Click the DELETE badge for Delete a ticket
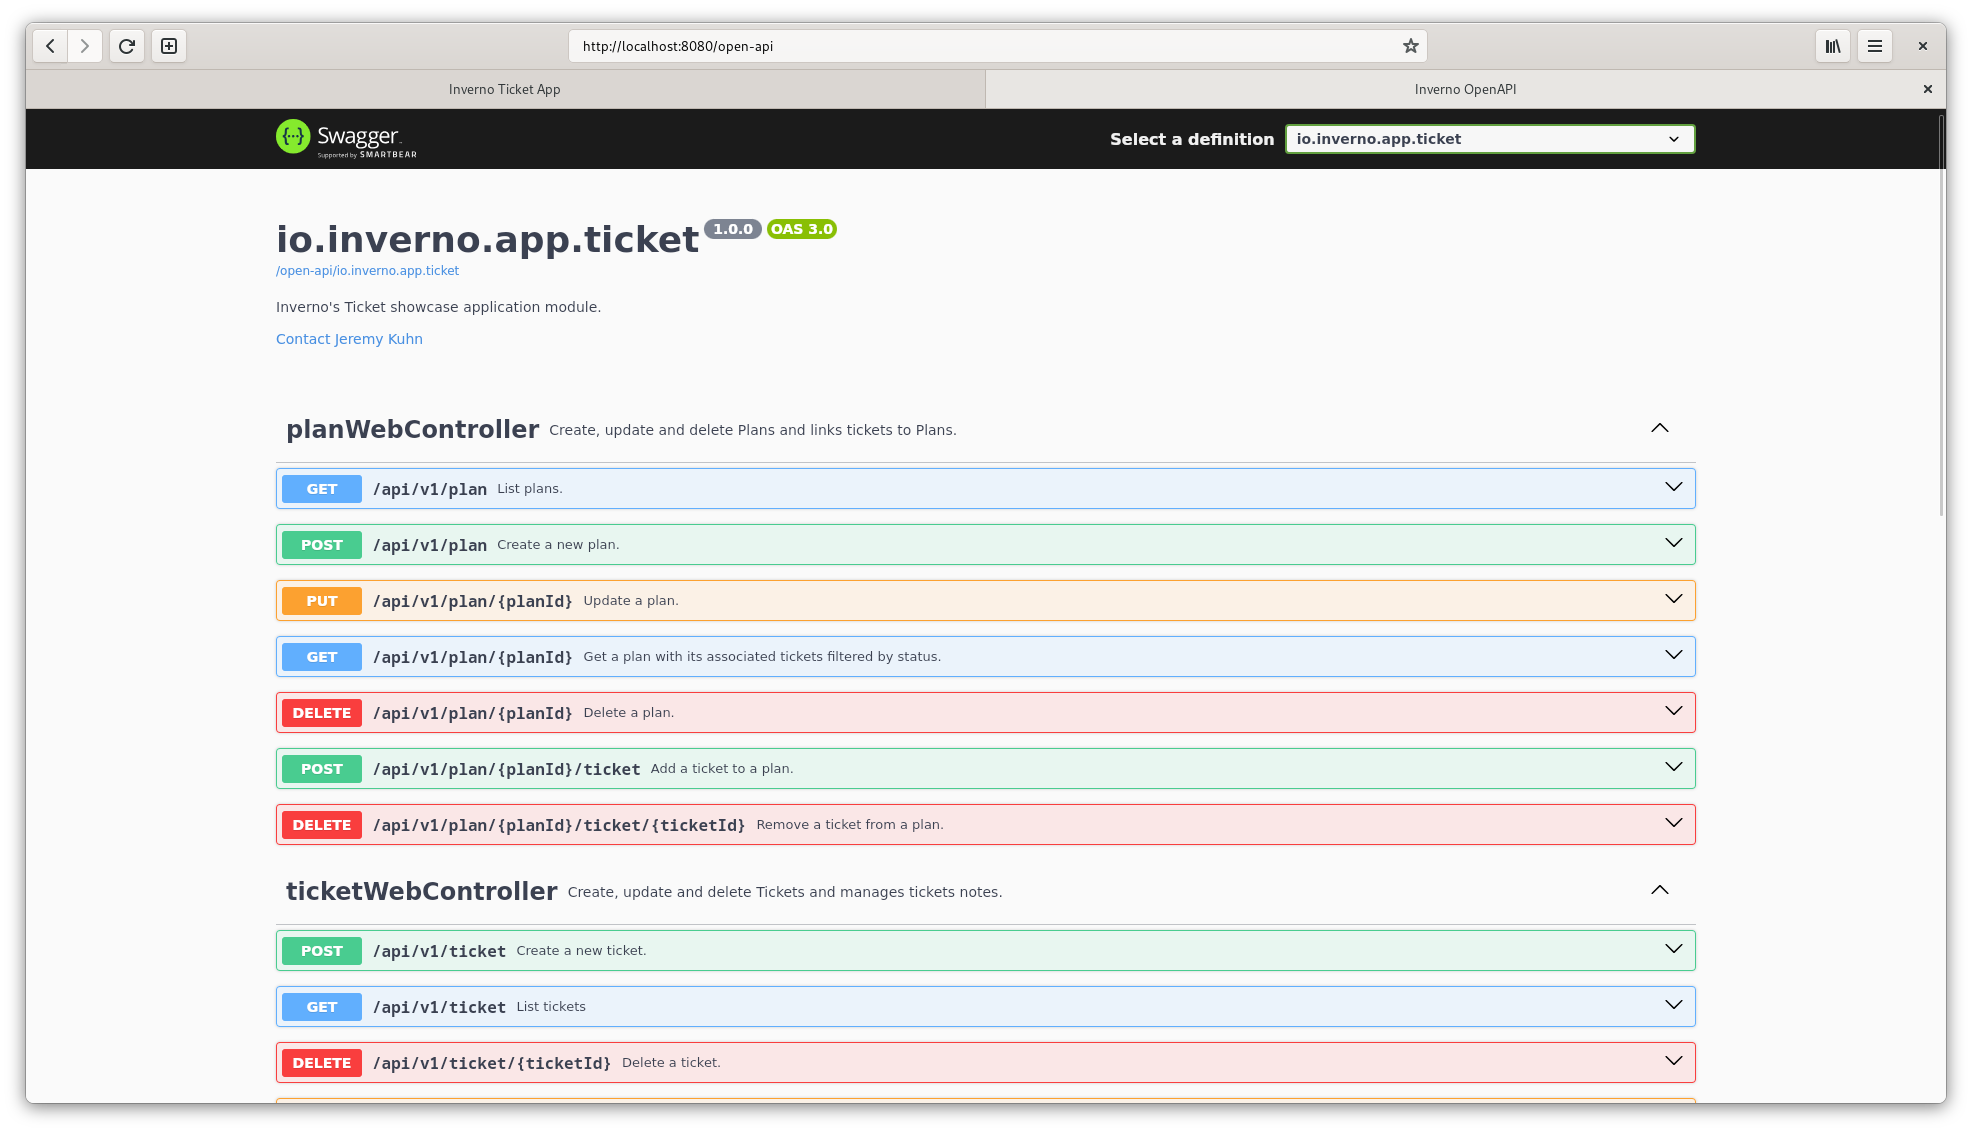The image size is (1972, 1132). tap(322, 1063)
